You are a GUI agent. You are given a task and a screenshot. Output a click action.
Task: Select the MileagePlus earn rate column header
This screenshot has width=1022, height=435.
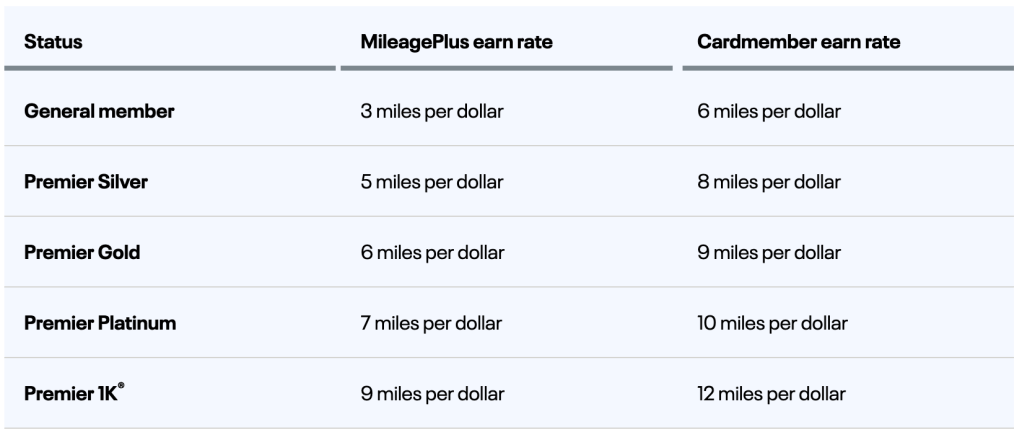(456, 42)
